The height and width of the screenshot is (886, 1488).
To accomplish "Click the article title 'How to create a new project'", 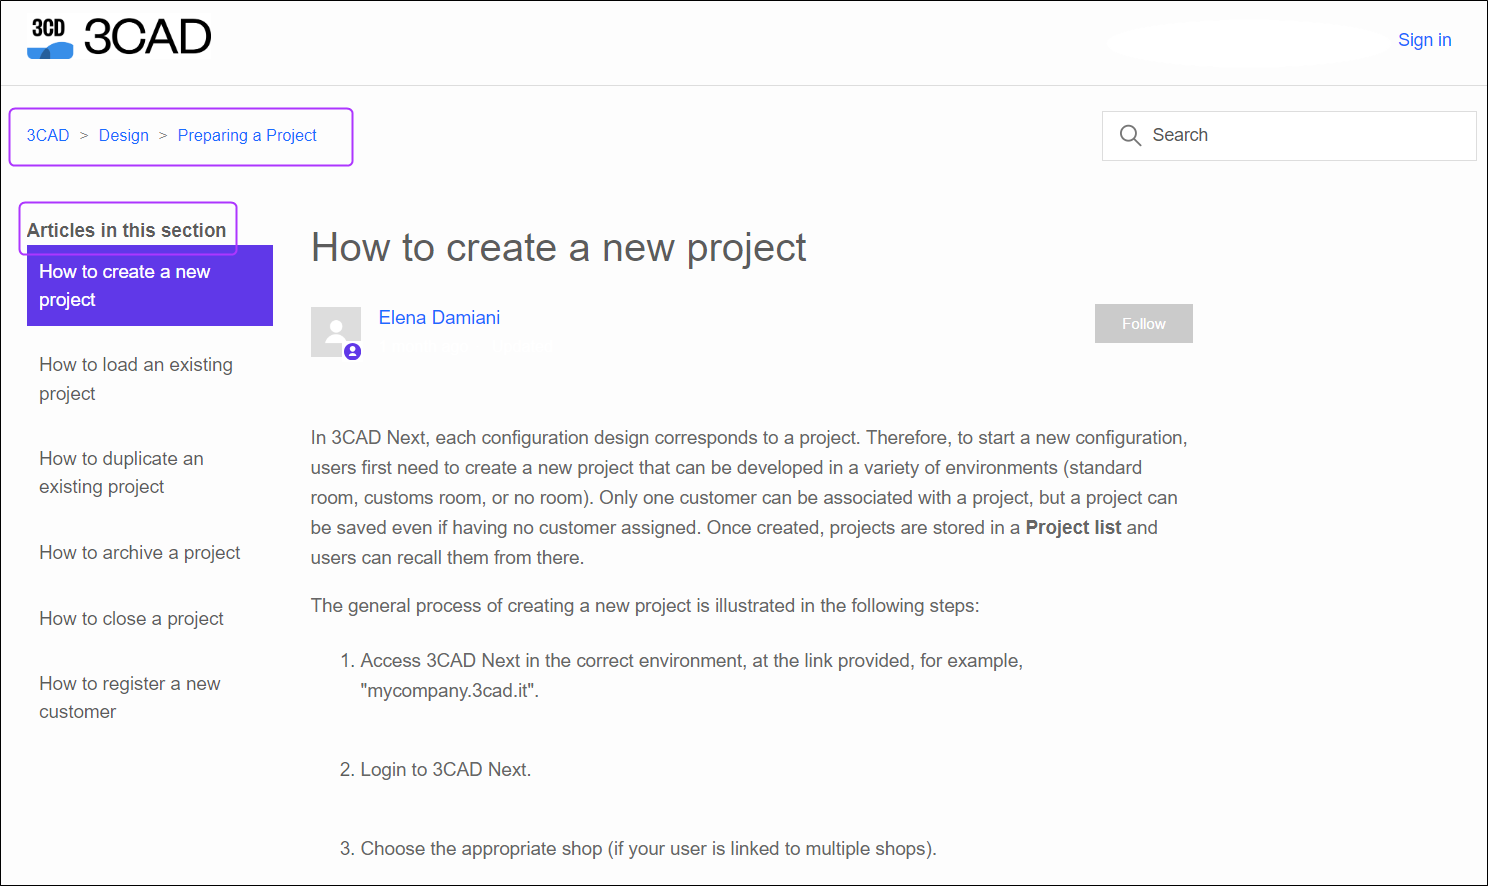I will tap(559, 247).
